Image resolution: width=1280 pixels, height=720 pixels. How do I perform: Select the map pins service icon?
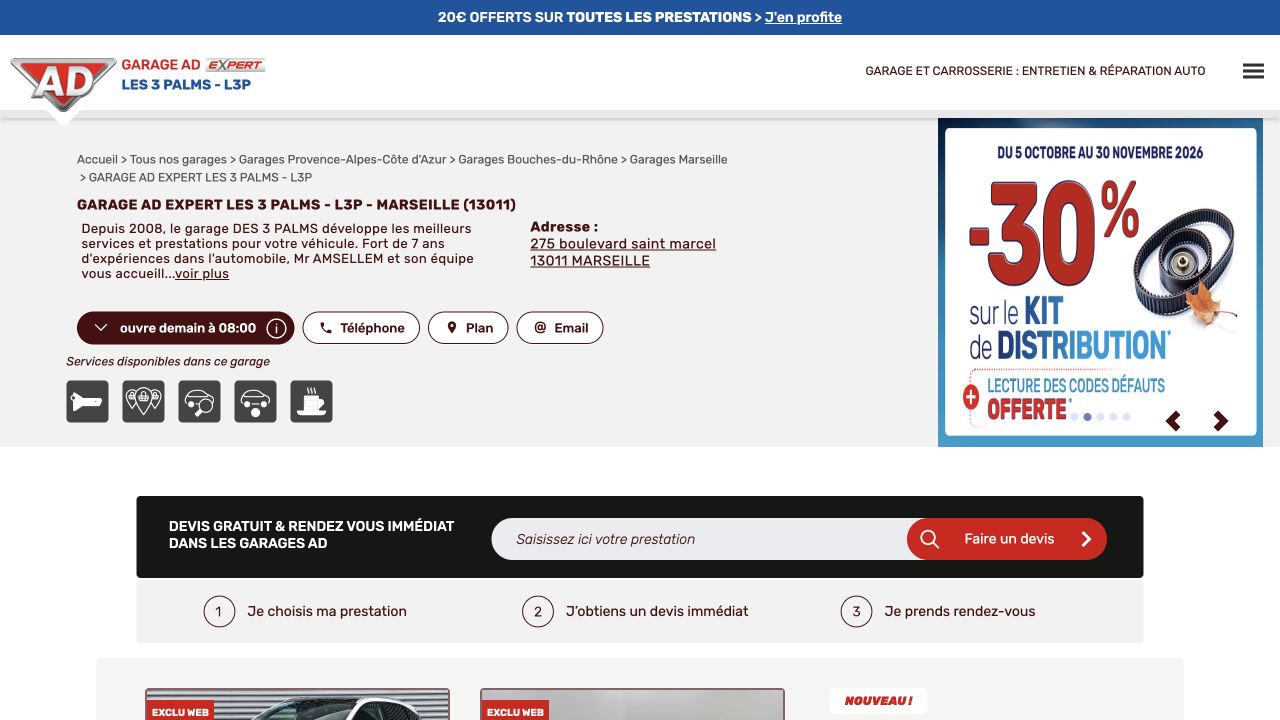coord(144,402)
